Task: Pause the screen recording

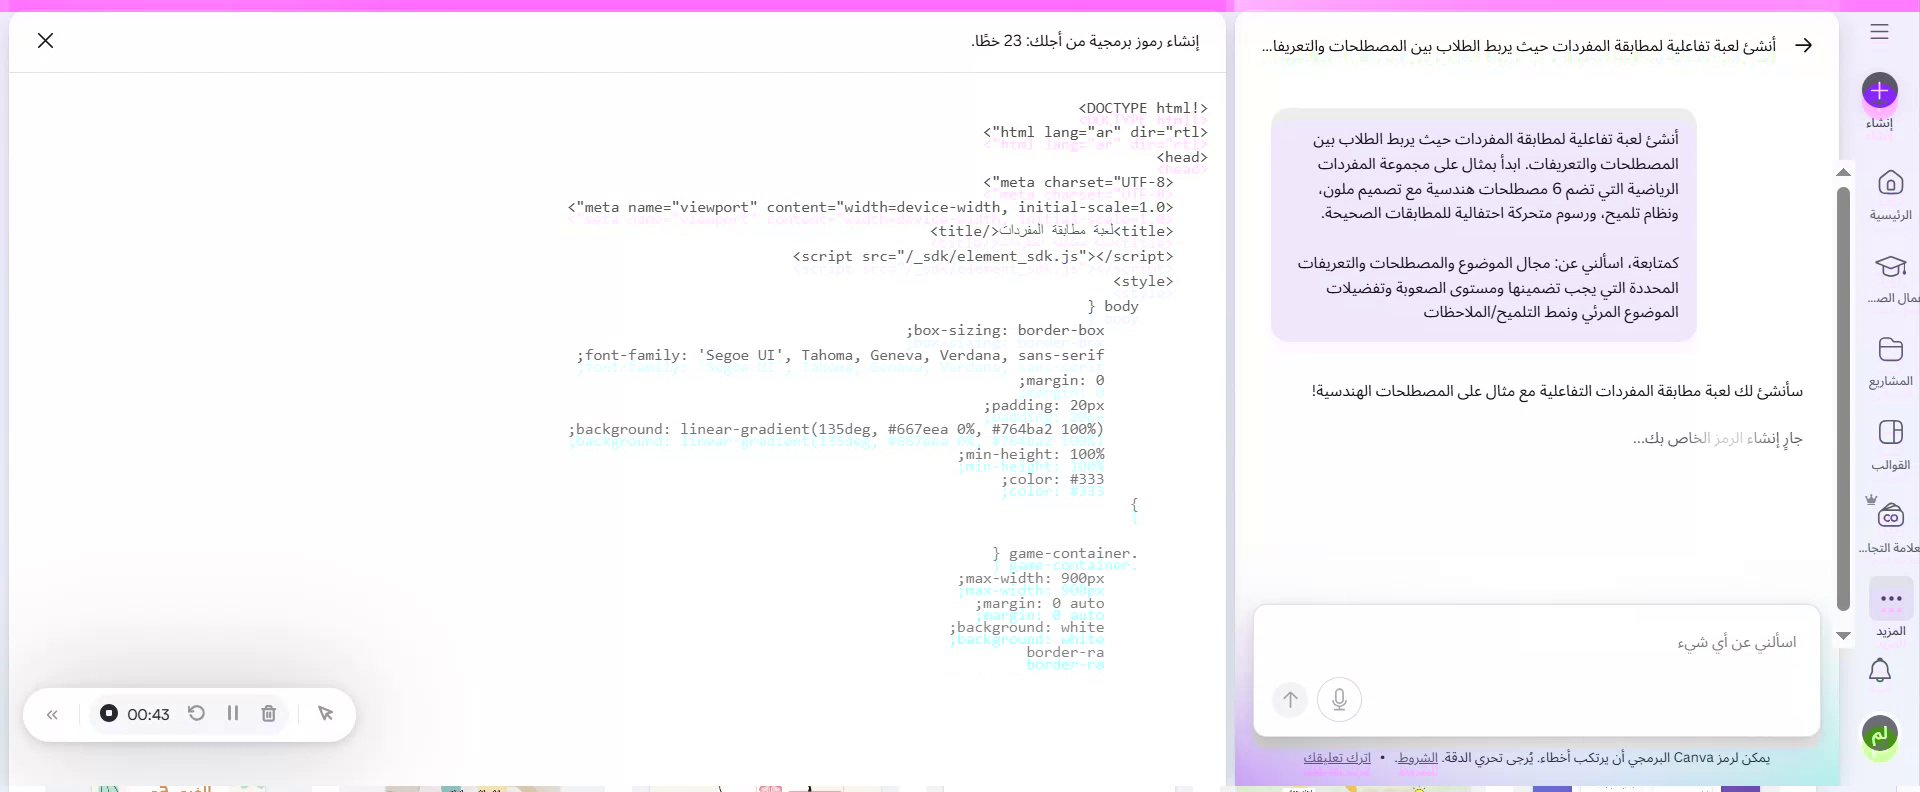Action: [232, 713]
